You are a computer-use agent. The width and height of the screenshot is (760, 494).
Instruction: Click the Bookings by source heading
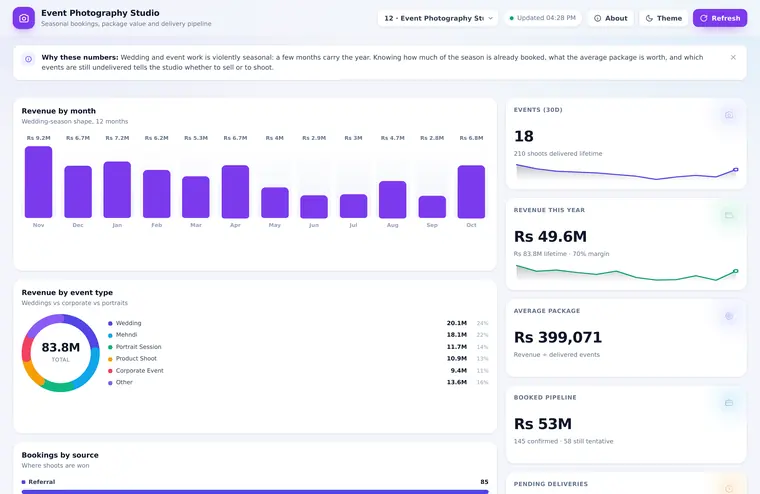60,455
